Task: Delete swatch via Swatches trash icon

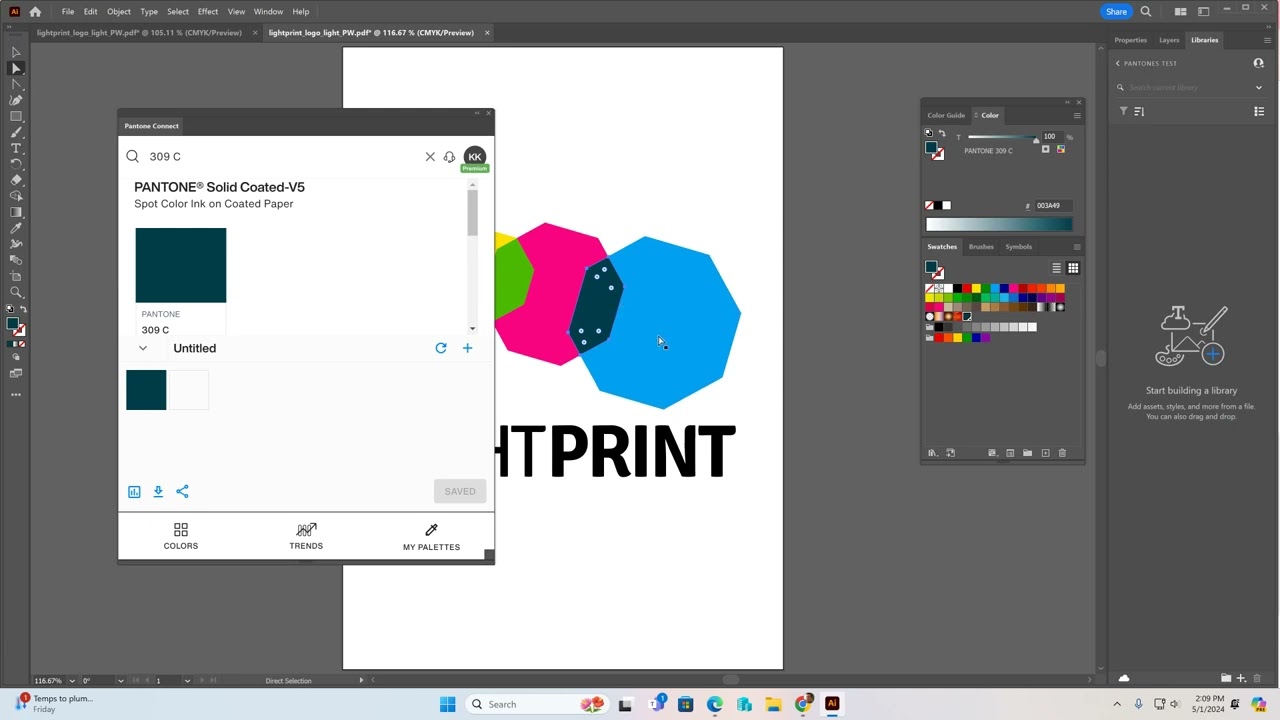Action: (x=1062, y=453)
